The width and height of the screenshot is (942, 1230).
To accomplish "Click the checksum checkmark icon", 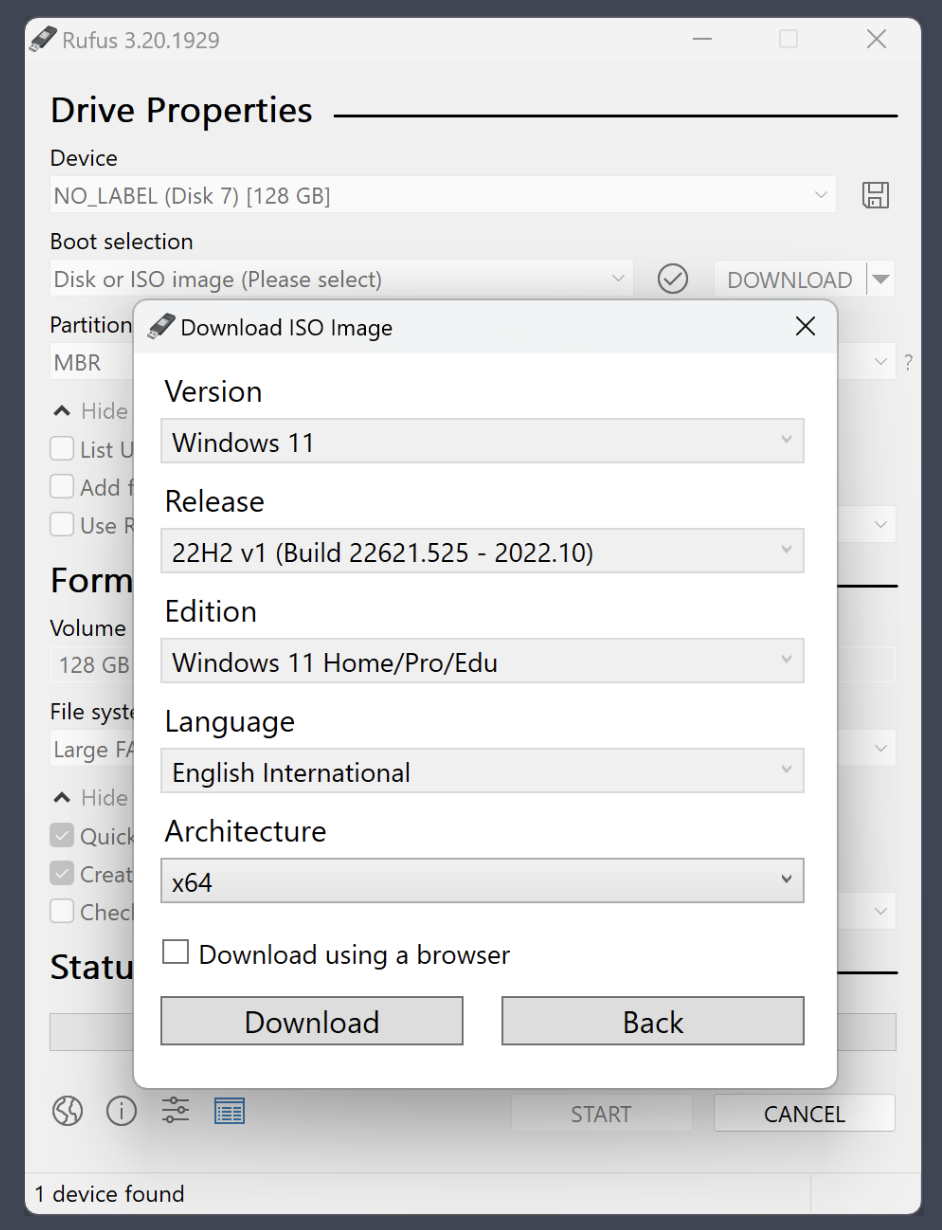I will (x=673, y=279).
